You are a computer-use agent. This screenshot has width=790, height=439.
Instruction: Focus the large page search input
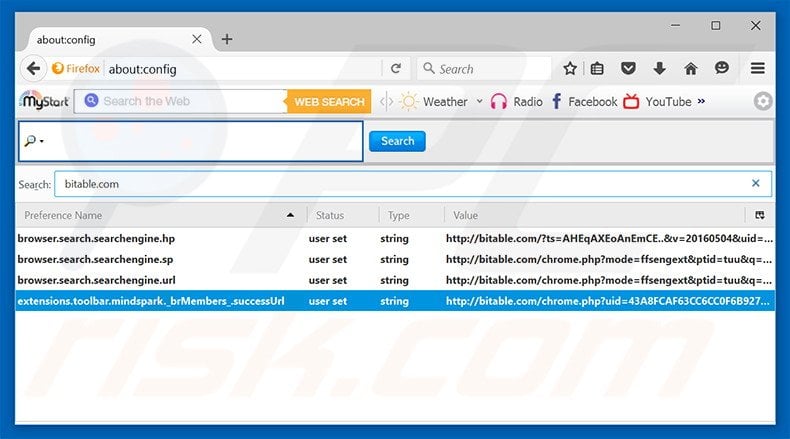[x=190, y=141]
